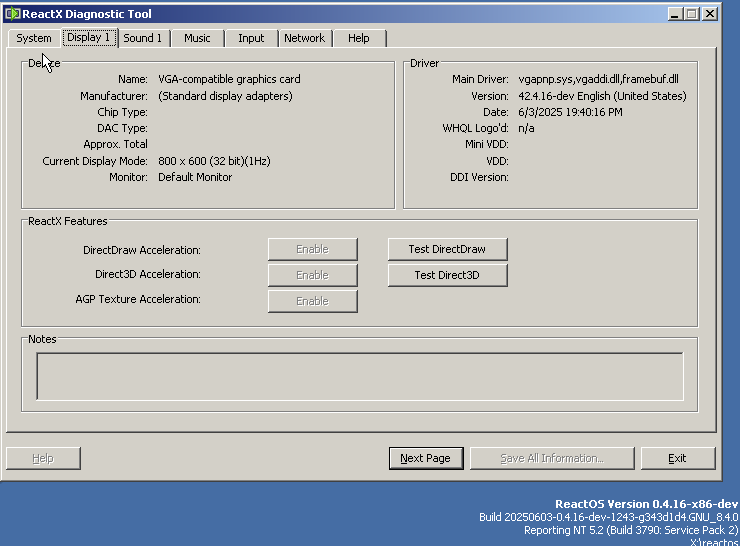Click the 'DDI Version:' label

point(479,177)
